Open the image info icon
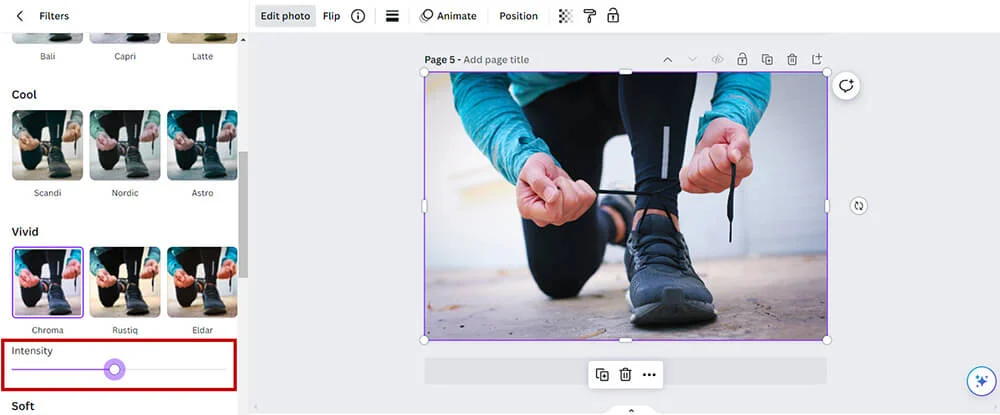Viewport: 1000px width, 415px height. pos(357,16)
